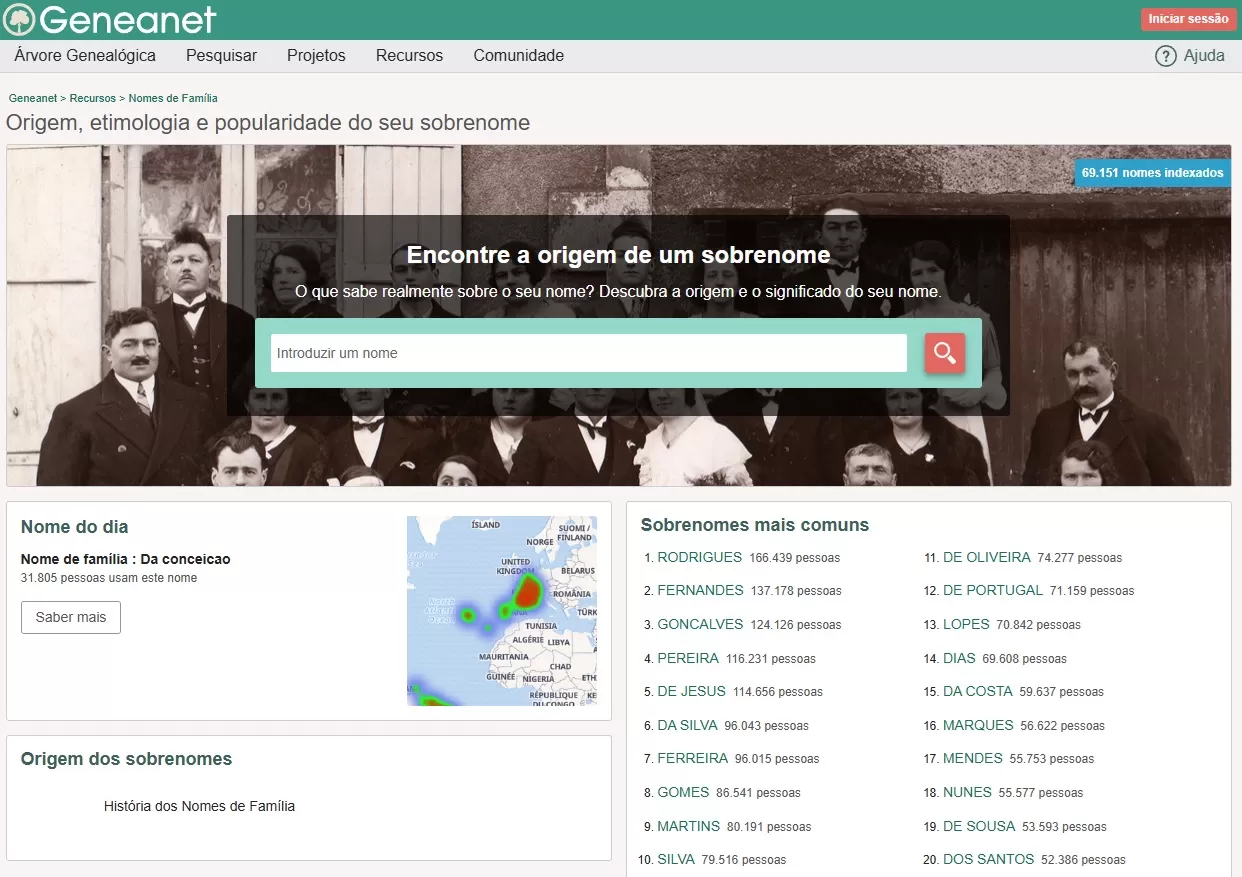Click '74.277 pessoas' count text

point(1080,558)
